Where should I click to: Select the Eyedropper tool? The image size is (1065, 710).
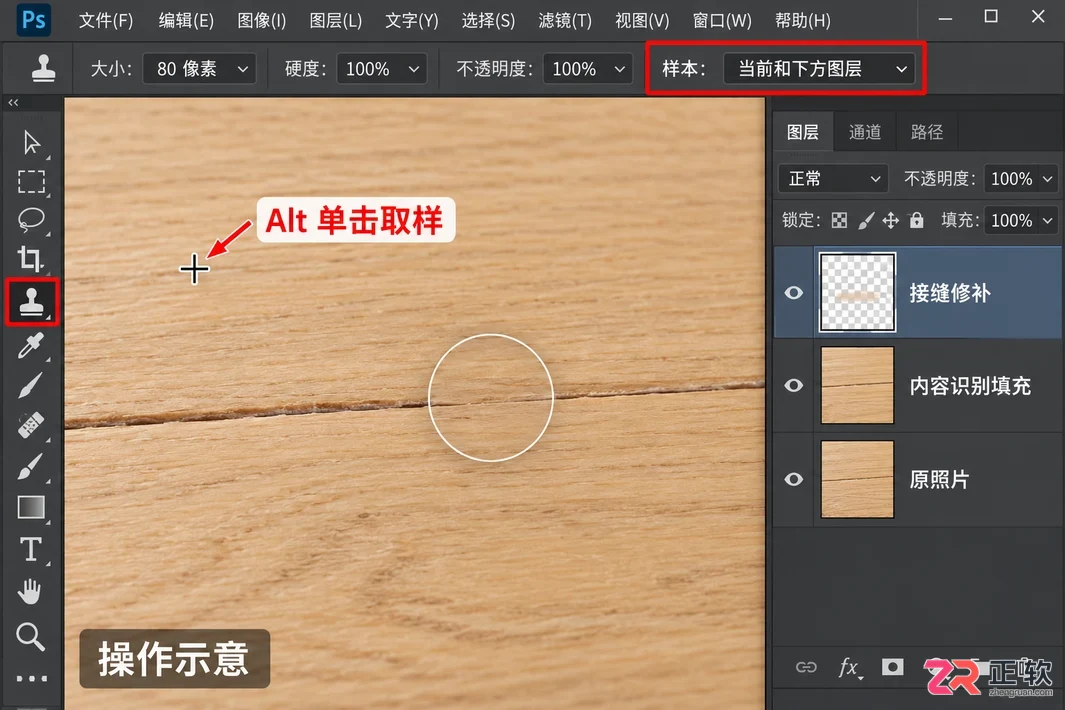(x=31, y=345)
